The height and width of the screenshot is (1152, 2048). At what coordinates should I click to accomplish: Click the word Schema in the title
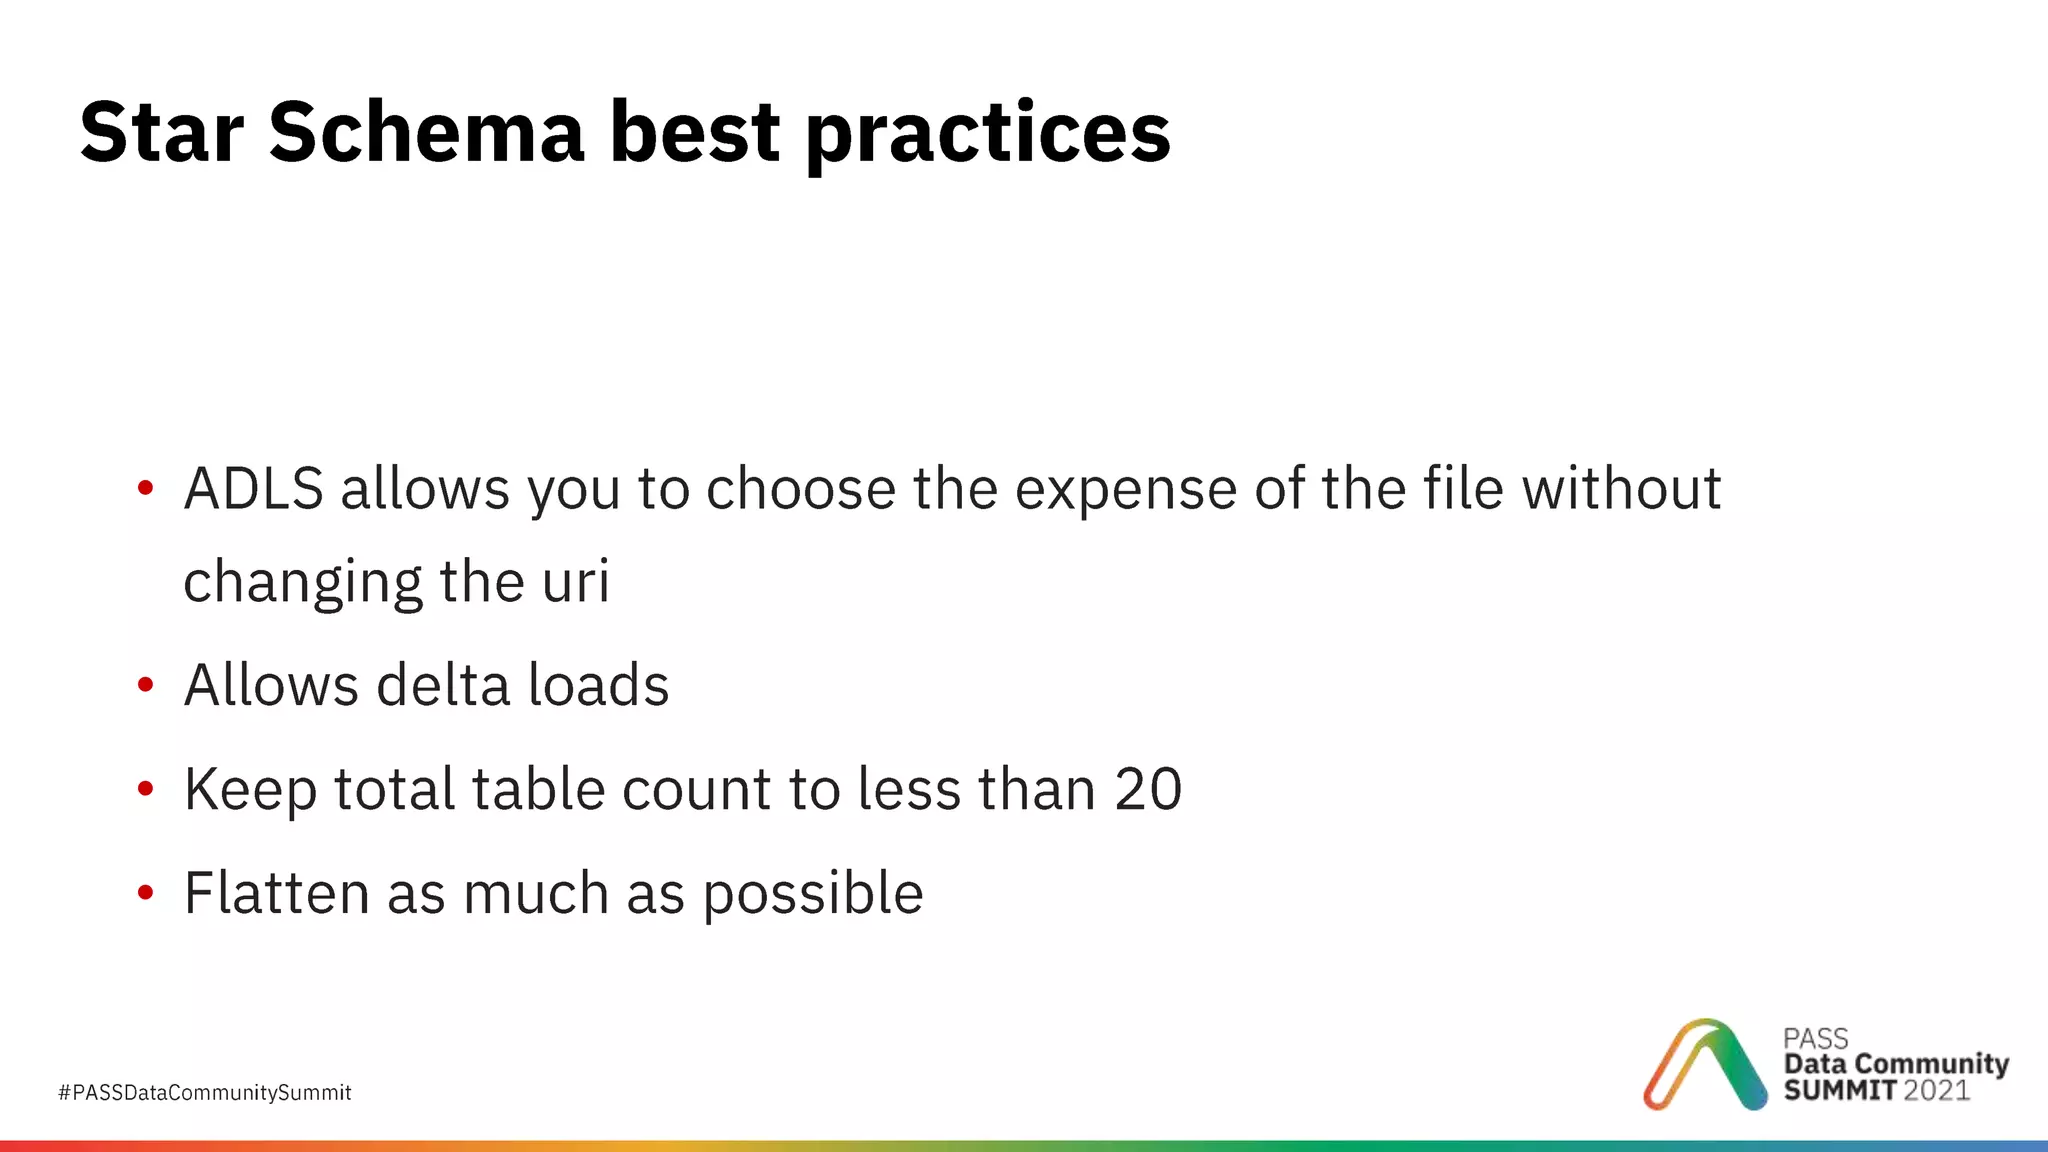[x=426, y=132]
